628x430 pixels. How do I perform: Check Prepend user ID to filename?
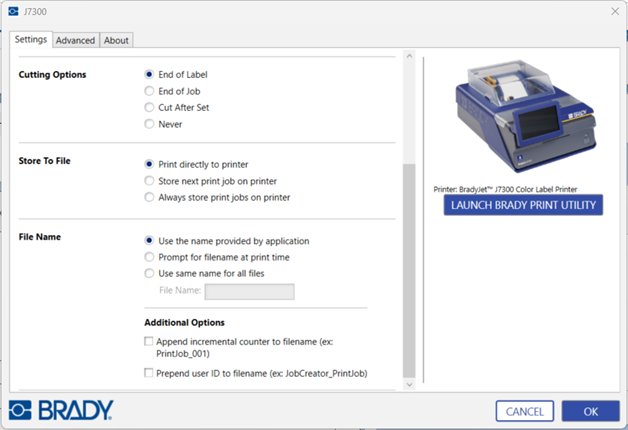tap(149, 373)
